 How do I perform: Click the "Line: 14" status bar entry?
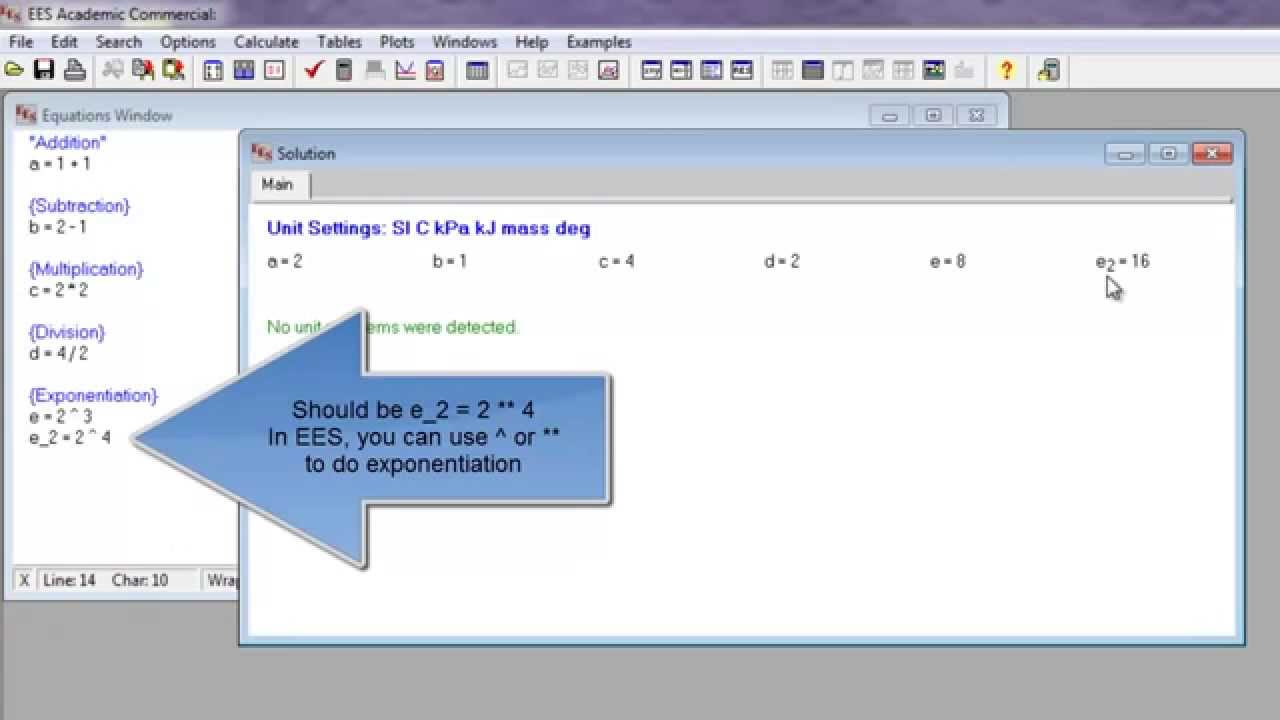coord(69,580)
